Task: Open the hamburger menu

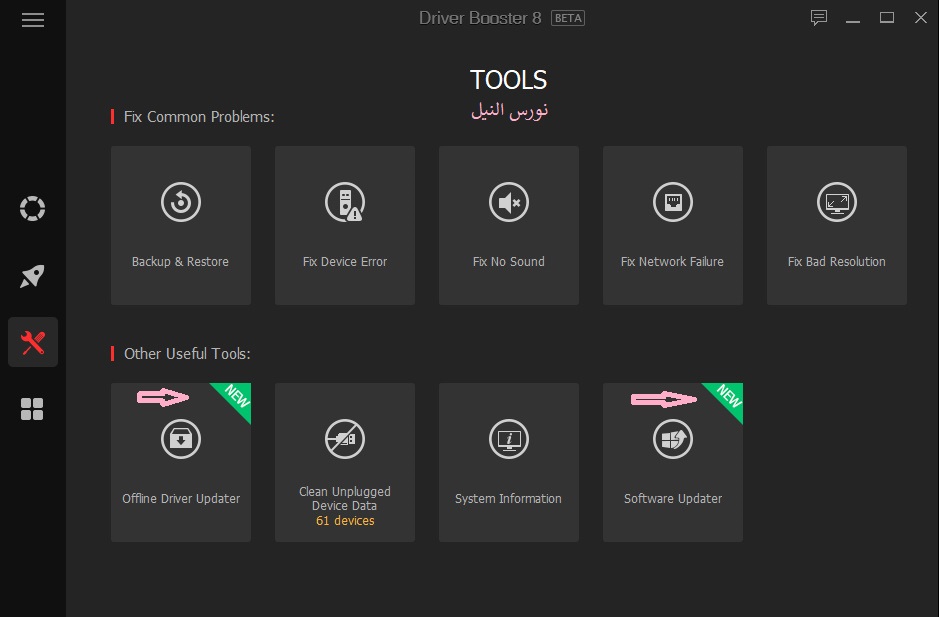Action: [33, 20]
